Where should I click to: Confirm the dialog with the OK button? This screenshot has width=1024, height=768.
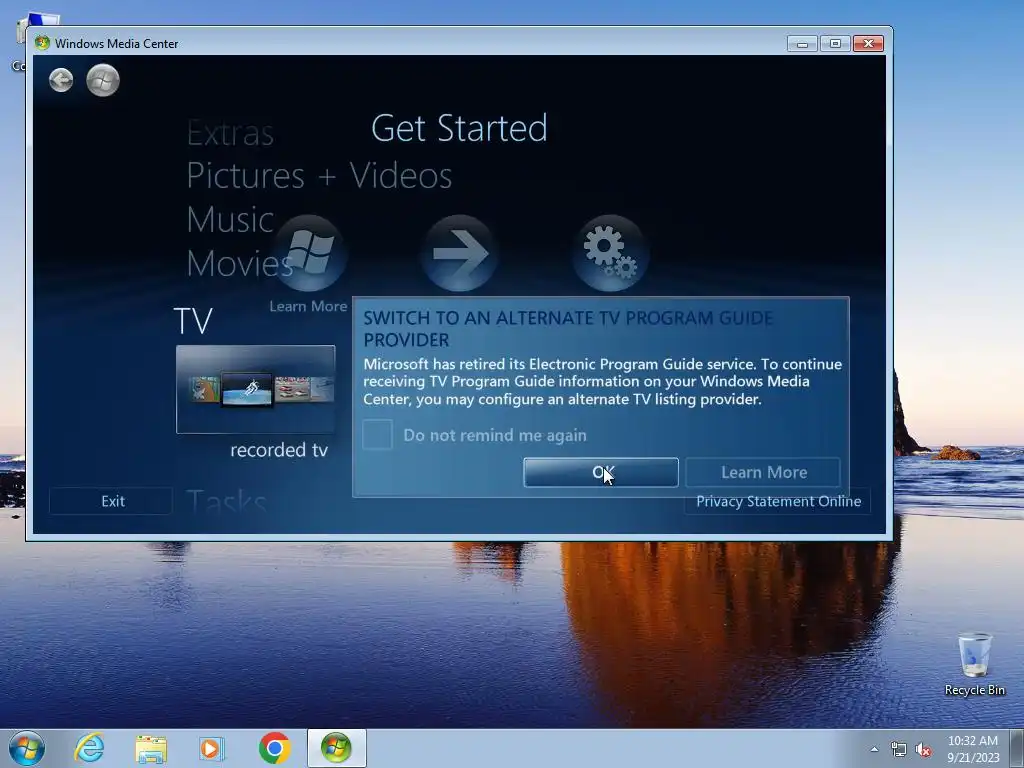(x=601, y=472)
